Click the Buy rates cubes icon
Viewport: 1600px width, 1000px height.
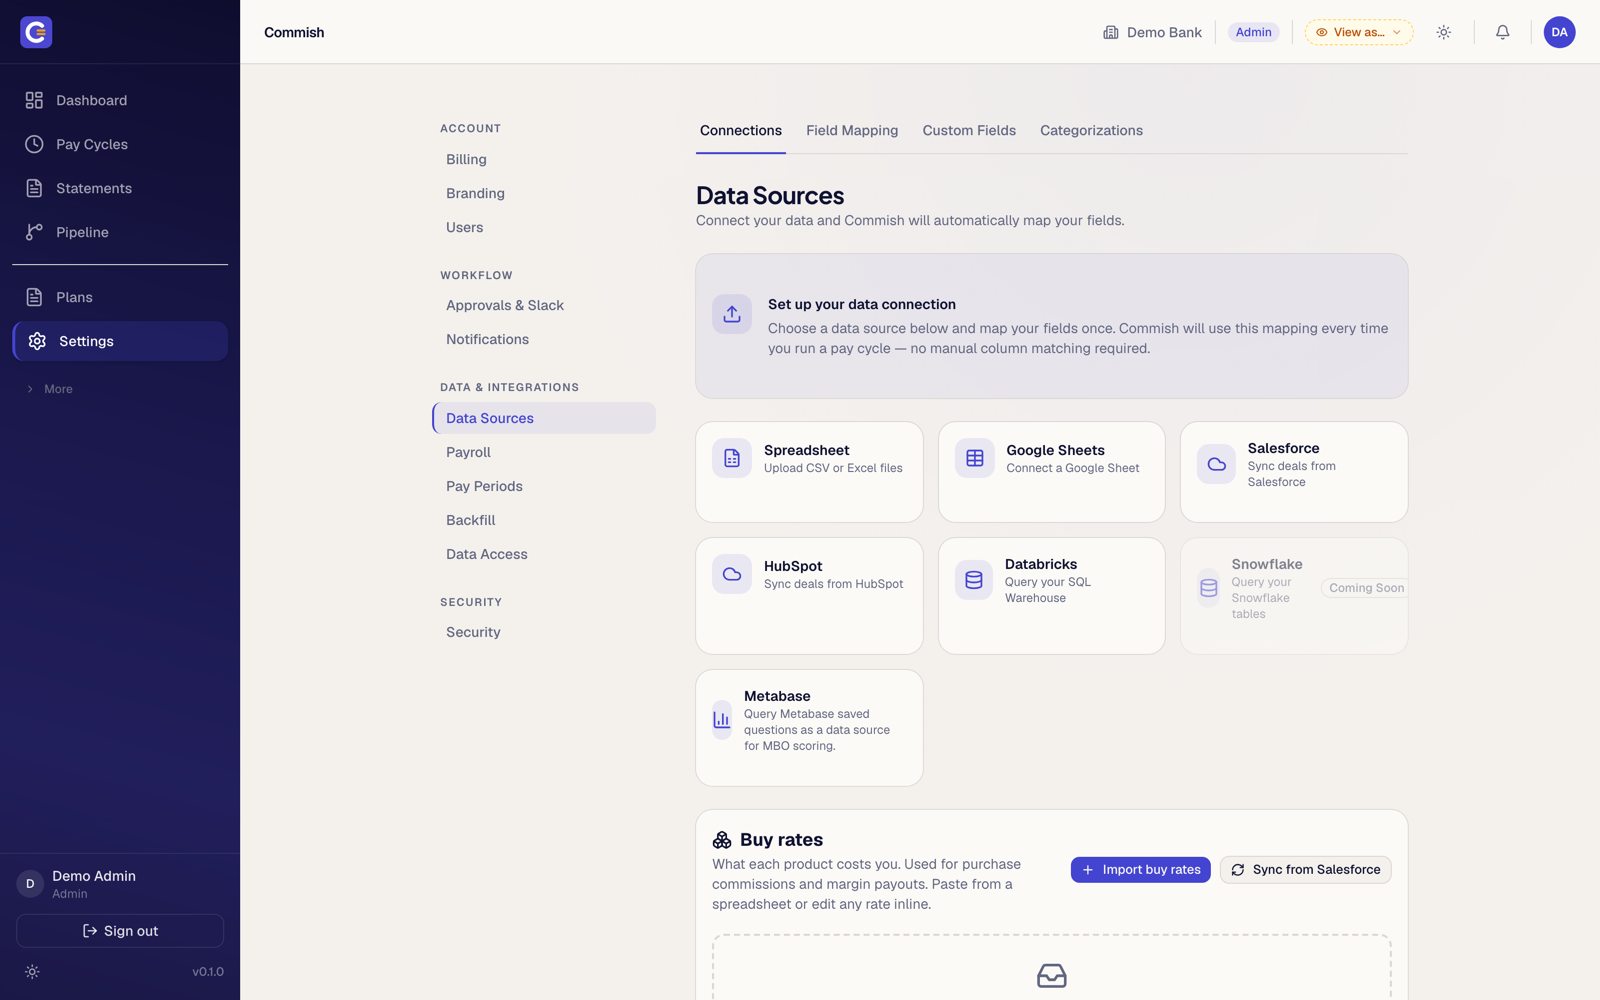(x=722, y=840)
